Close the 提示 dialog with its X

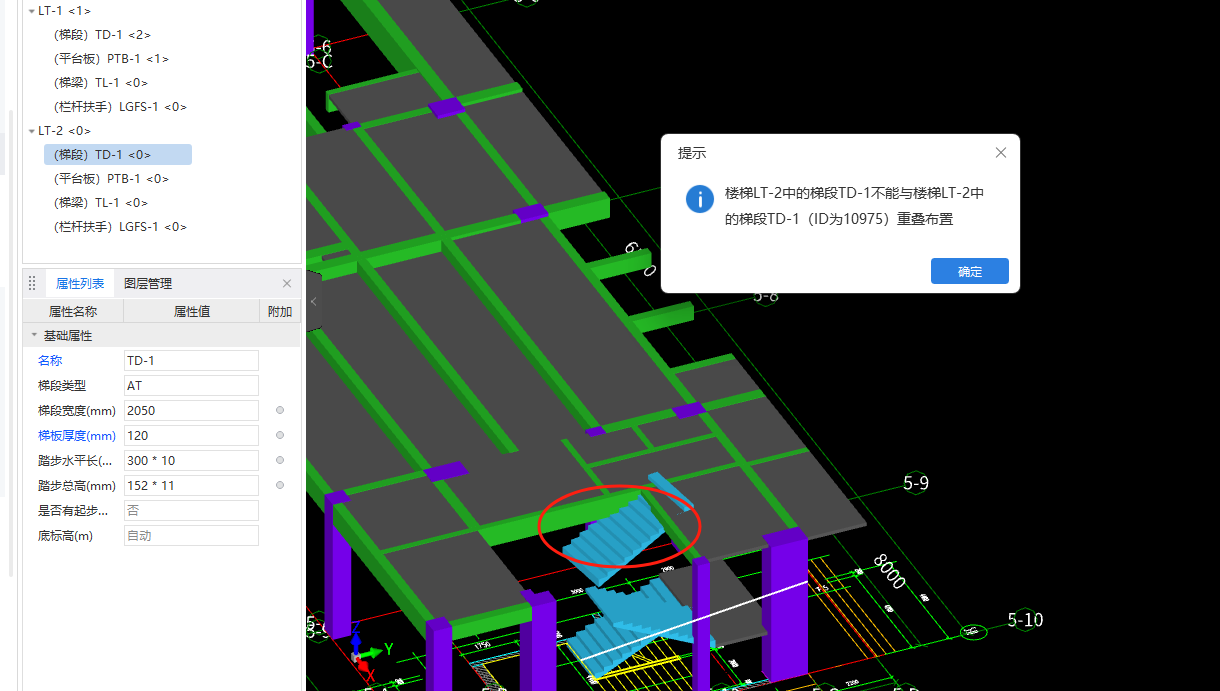click(1001, 153)
